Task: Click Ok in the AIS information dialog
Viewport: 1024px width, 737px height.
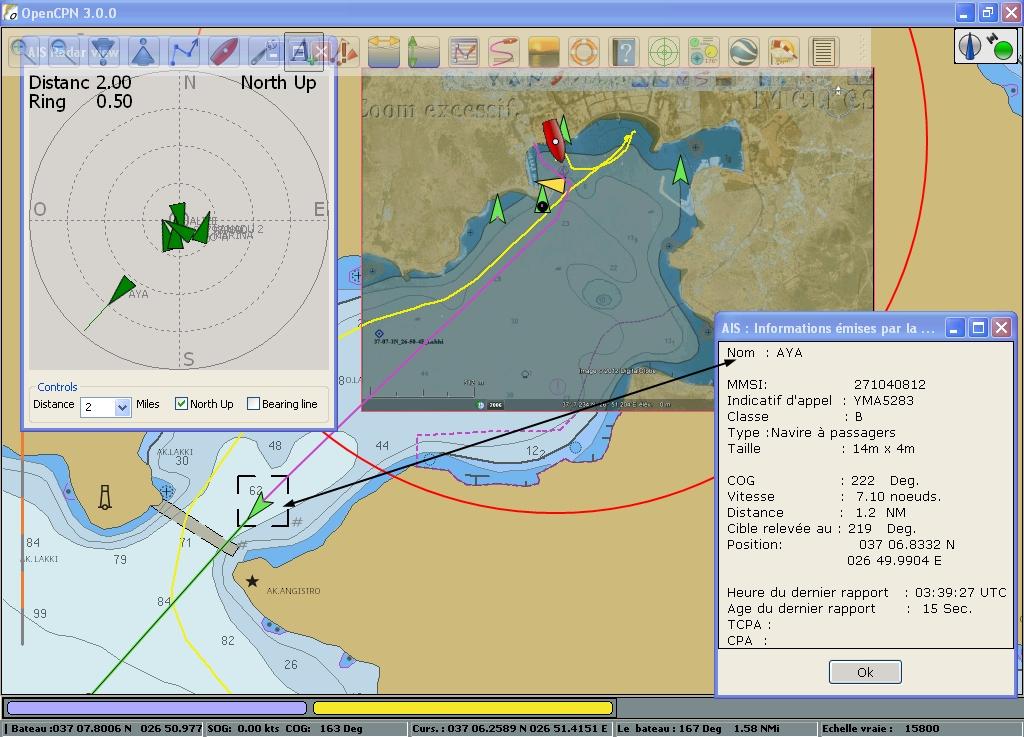Action: point(865,672)
